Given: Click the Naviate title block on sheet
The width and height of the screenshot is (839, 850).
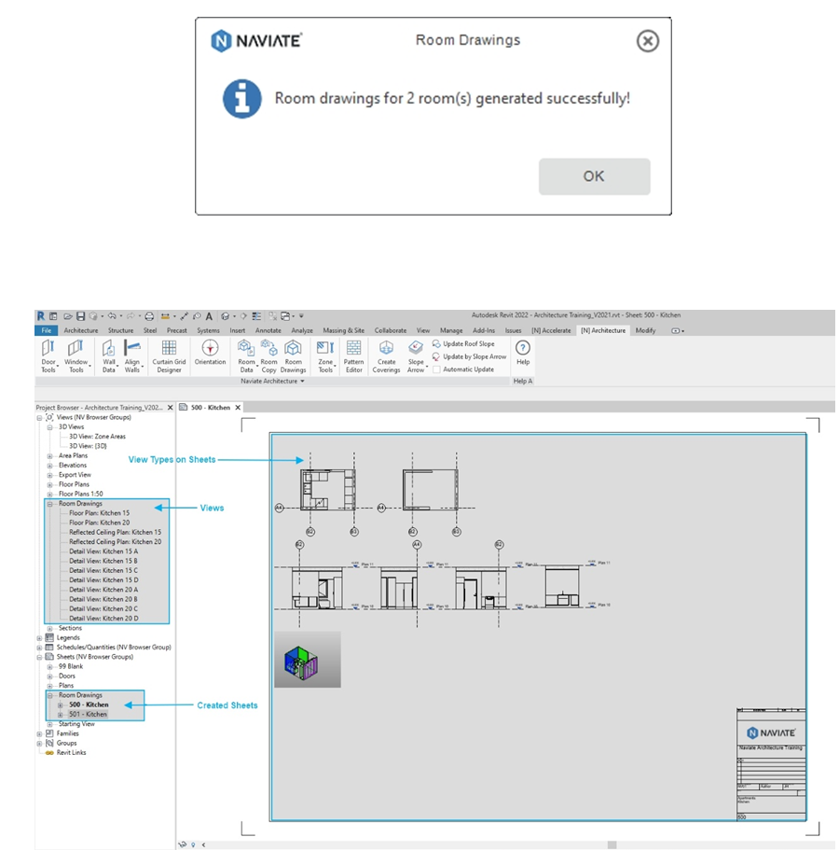Looking at the screenshot, I should tap(771, 764).
